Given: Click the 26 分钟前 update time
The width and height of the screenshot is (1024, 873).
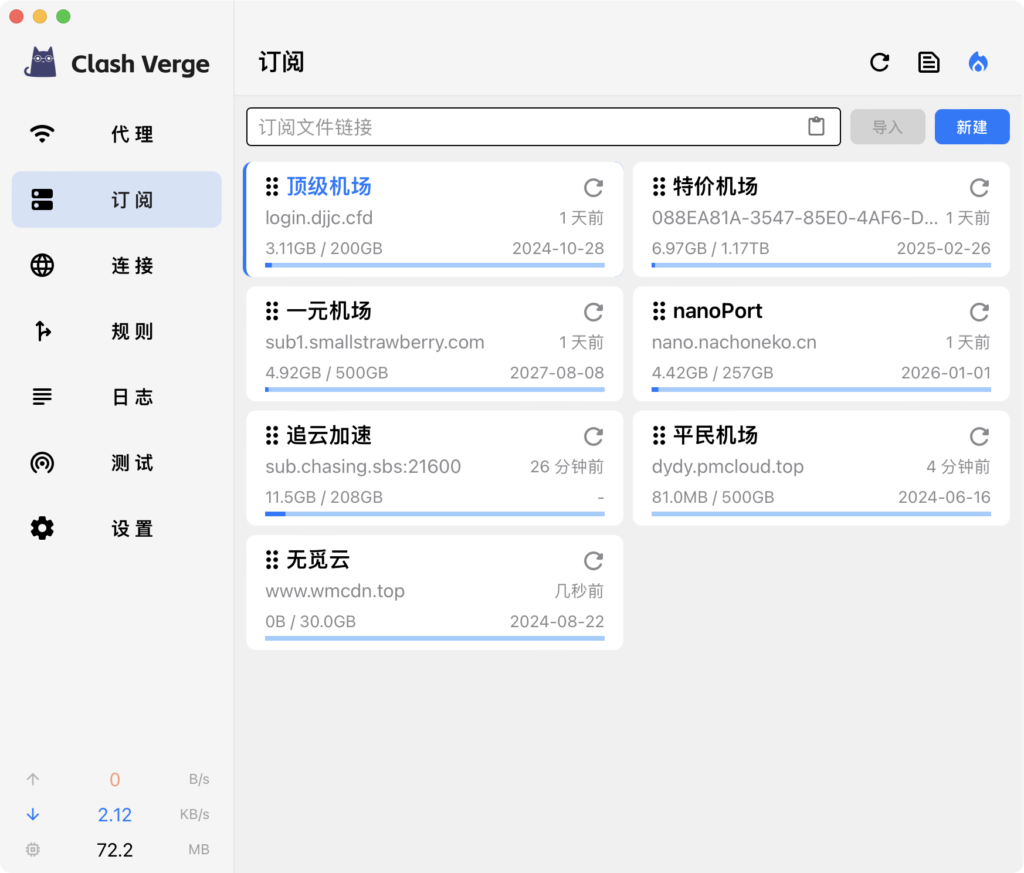Looking at the screenshot, I should [567, 467].
